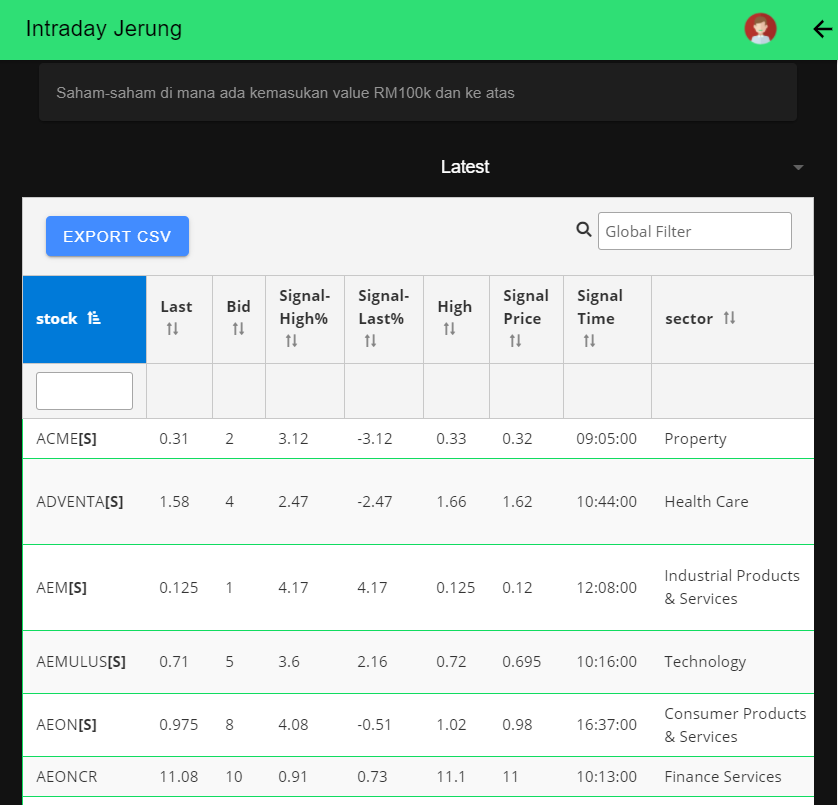The width and height of the screenshot is (838, 805).
Task: Sort by Signal Time column icon
Action: pos(589,341)
